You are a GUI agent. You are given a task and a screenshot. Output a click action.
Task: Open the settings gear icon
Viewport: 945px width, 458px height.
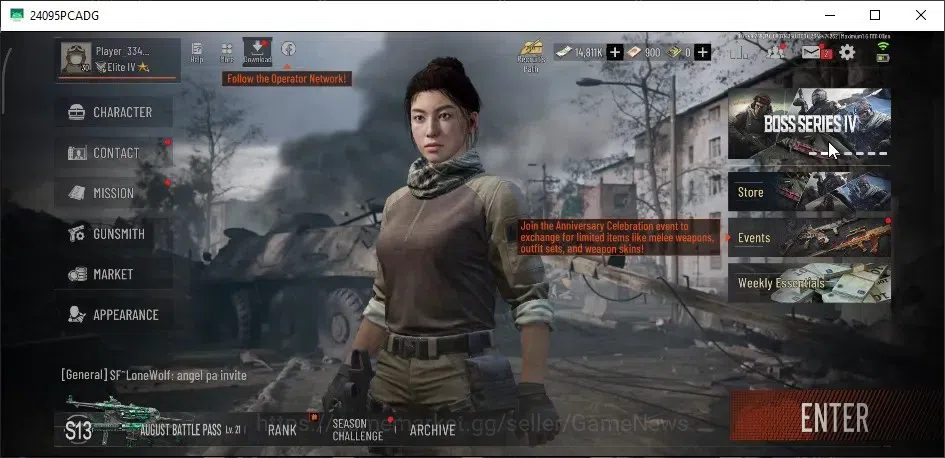click(x=847, y=52)
